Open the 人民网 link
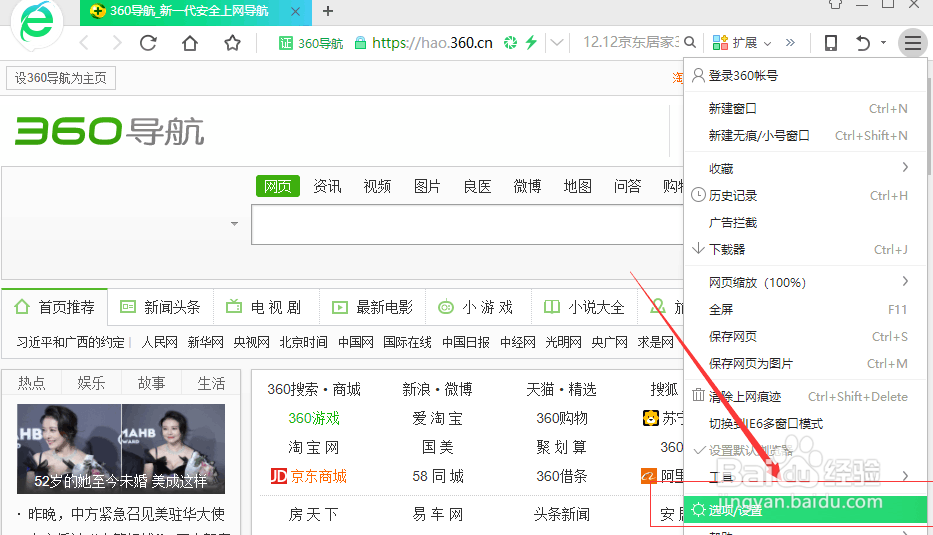 point(159,342)
